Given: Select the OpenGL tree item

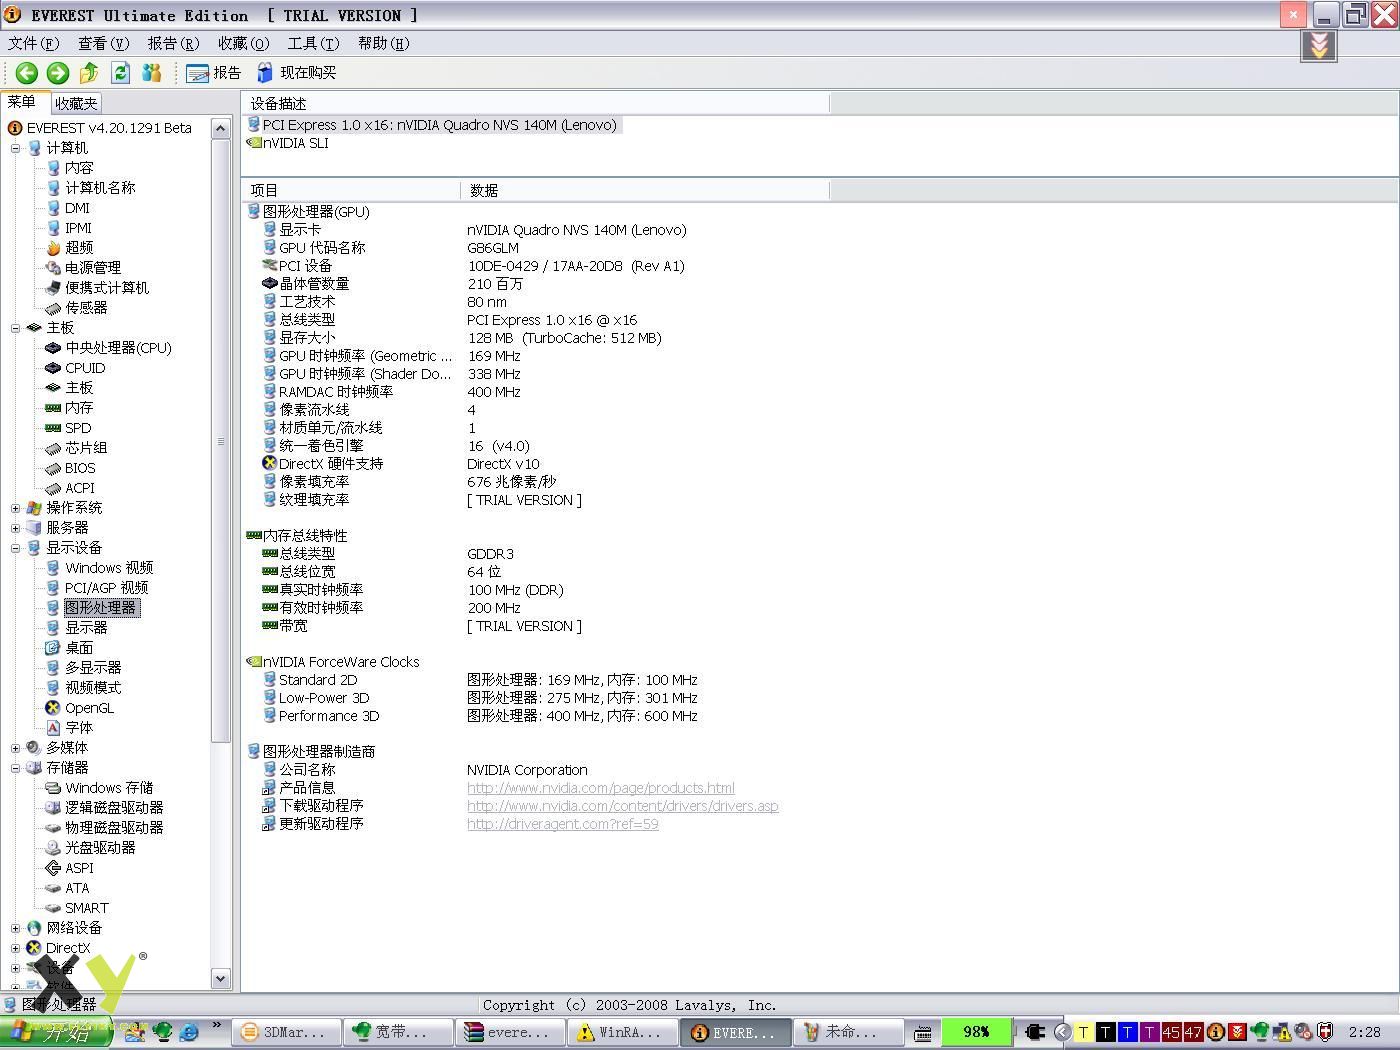Looking at the screenshot, I should (x=89, y=708).
